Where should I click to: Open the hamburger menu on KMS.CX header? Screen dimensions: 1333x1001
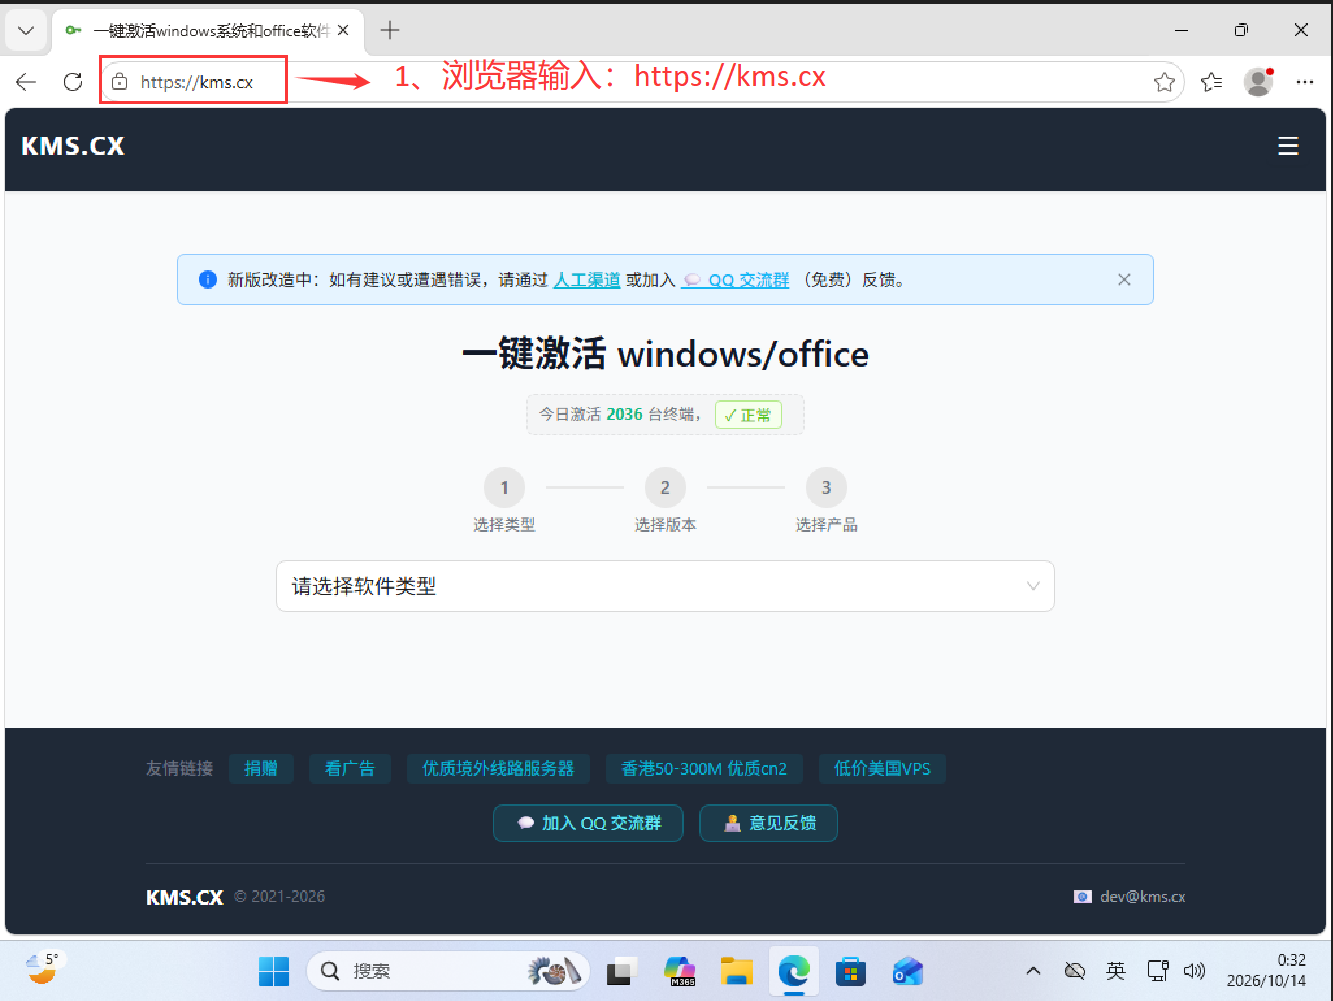(1288, 147)
